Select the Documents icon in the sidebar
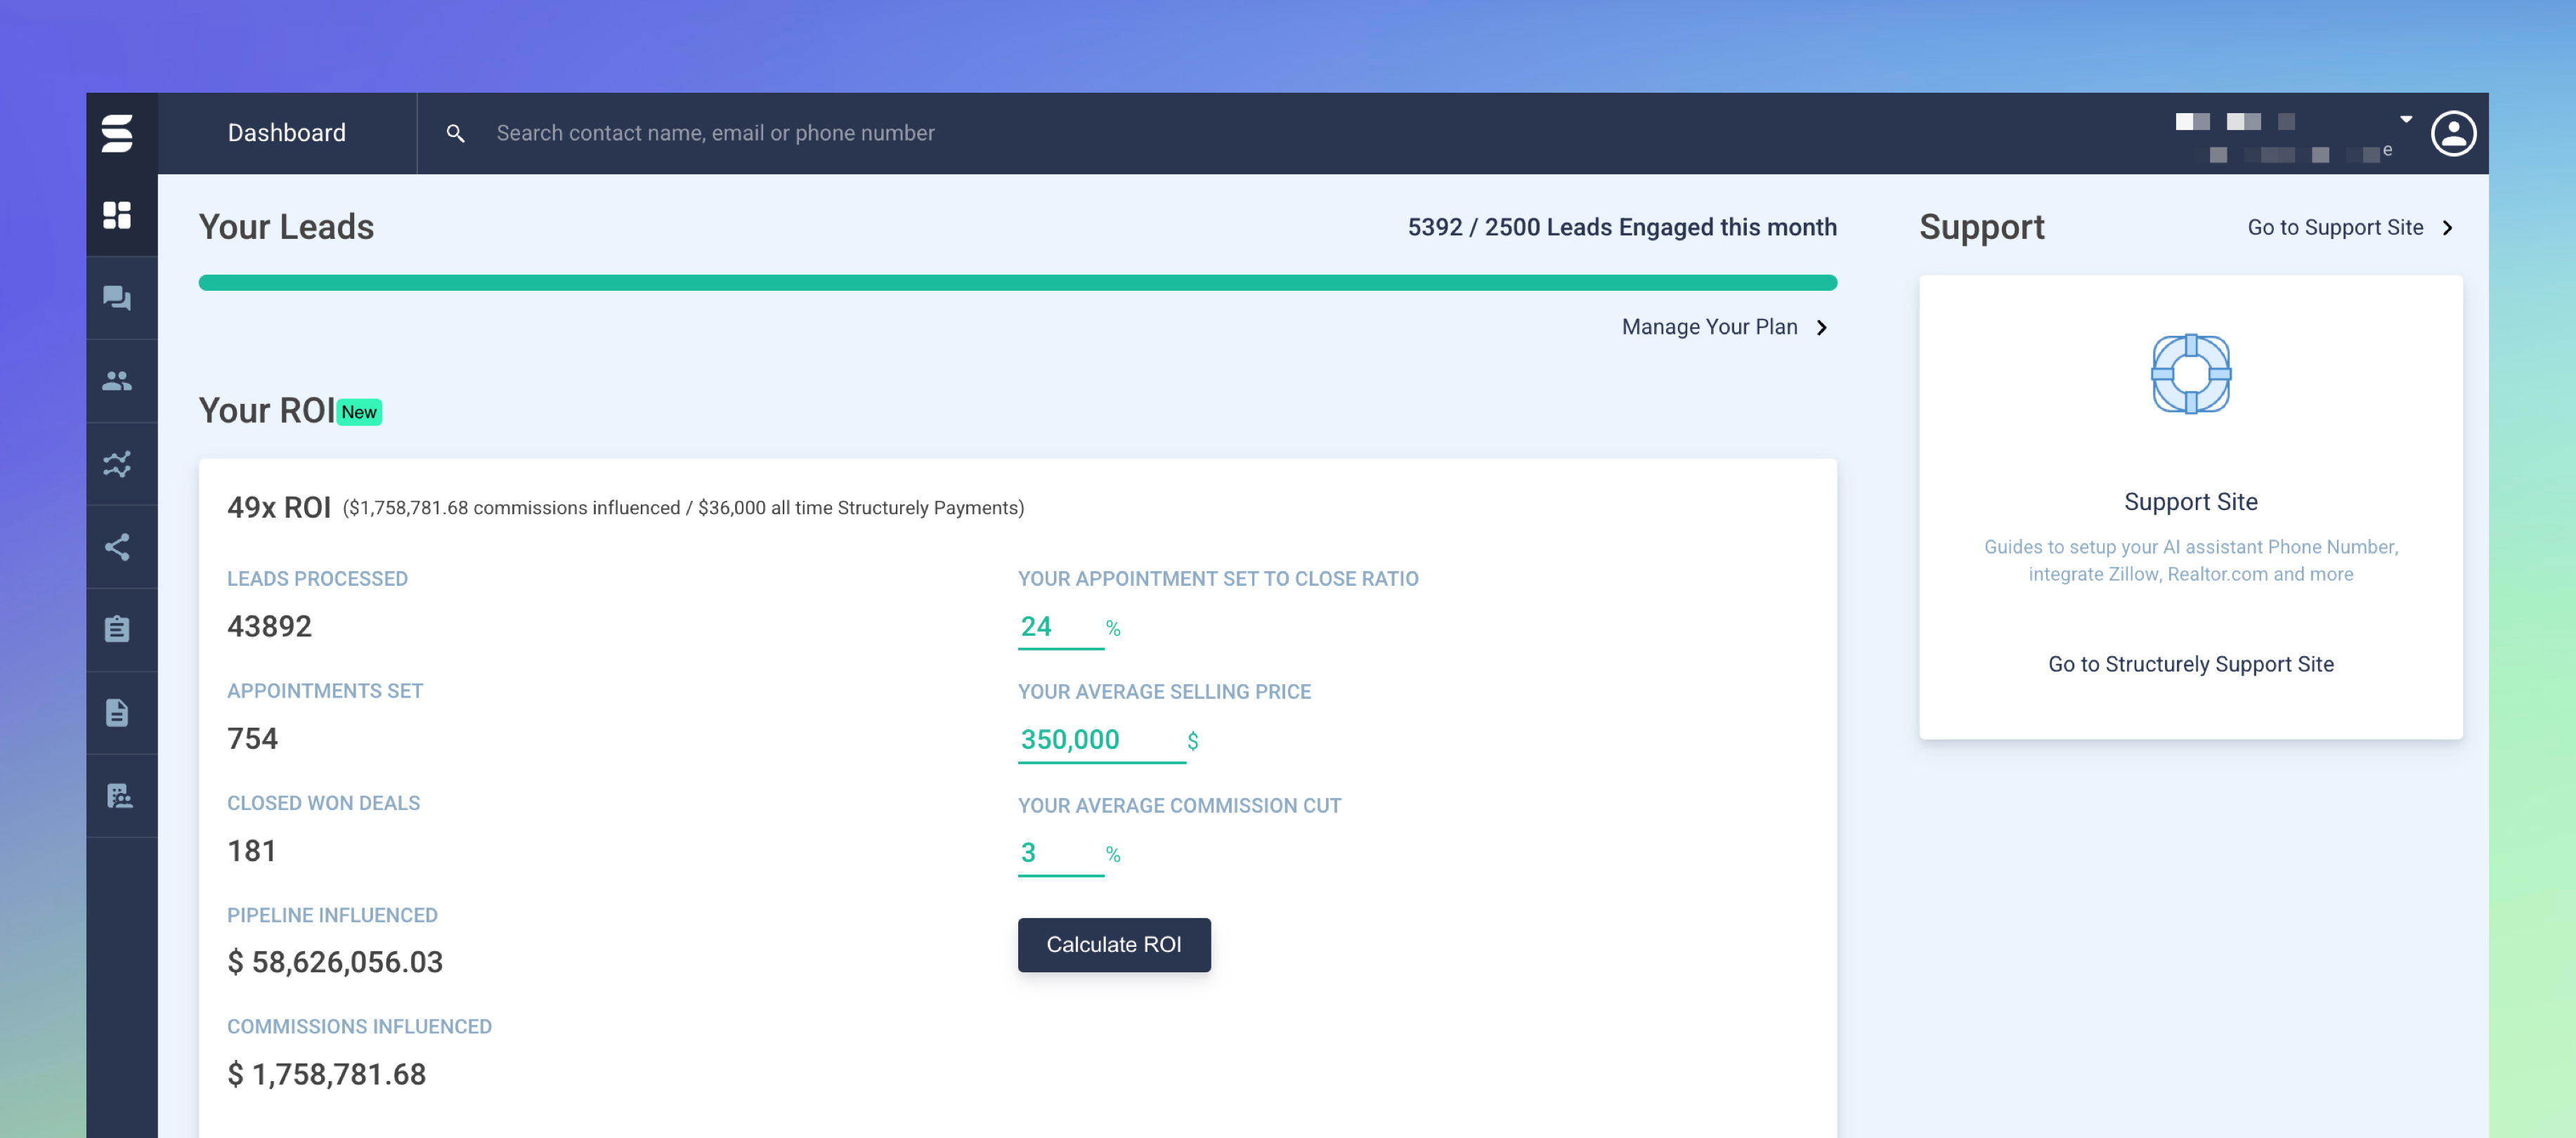 119,712
